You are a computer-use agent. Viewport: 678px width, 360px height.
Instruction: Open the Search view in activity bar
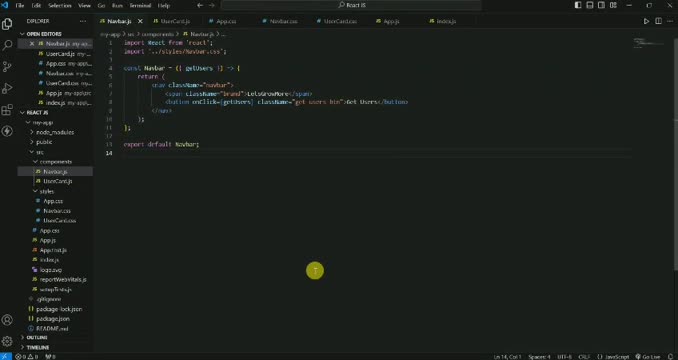tap(7, 45)
